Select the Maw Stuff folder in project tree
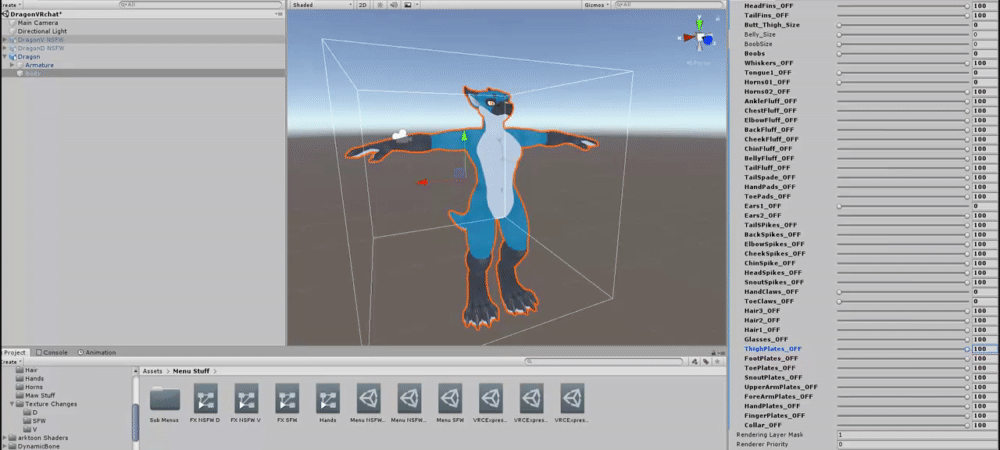1000x450 pixels. pyautogui.click(x=34, y=395)
